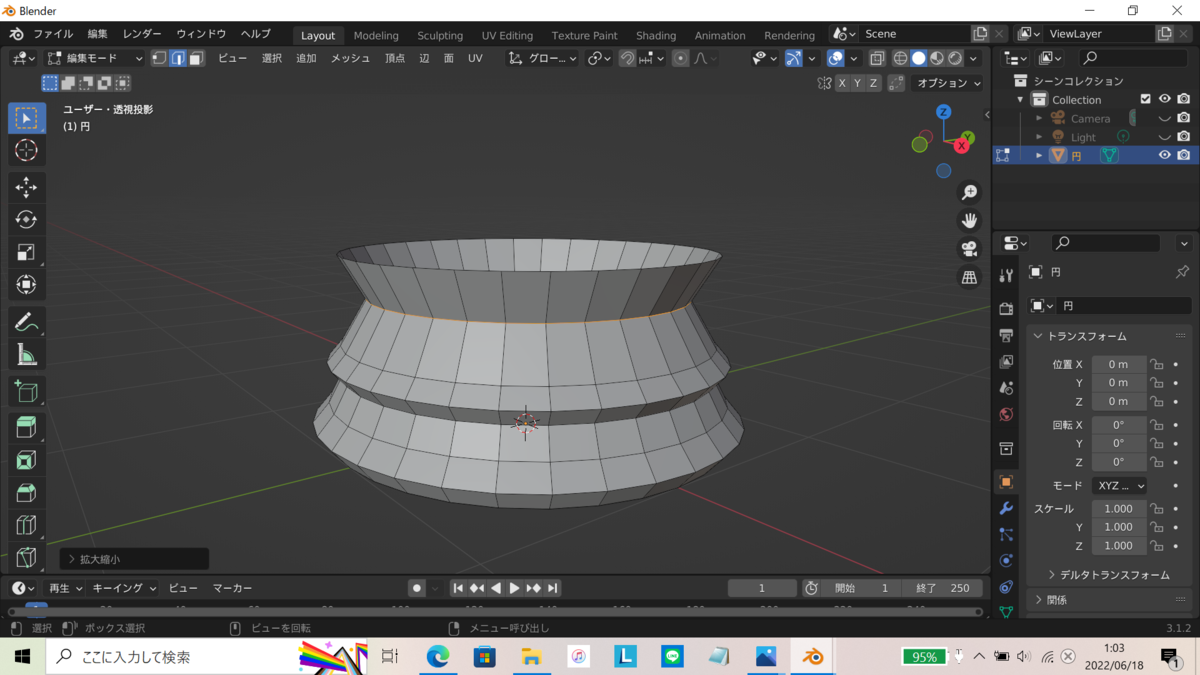Click the zoom magnifier icon in viewport

pyautogui.click(x=969, y=192)
